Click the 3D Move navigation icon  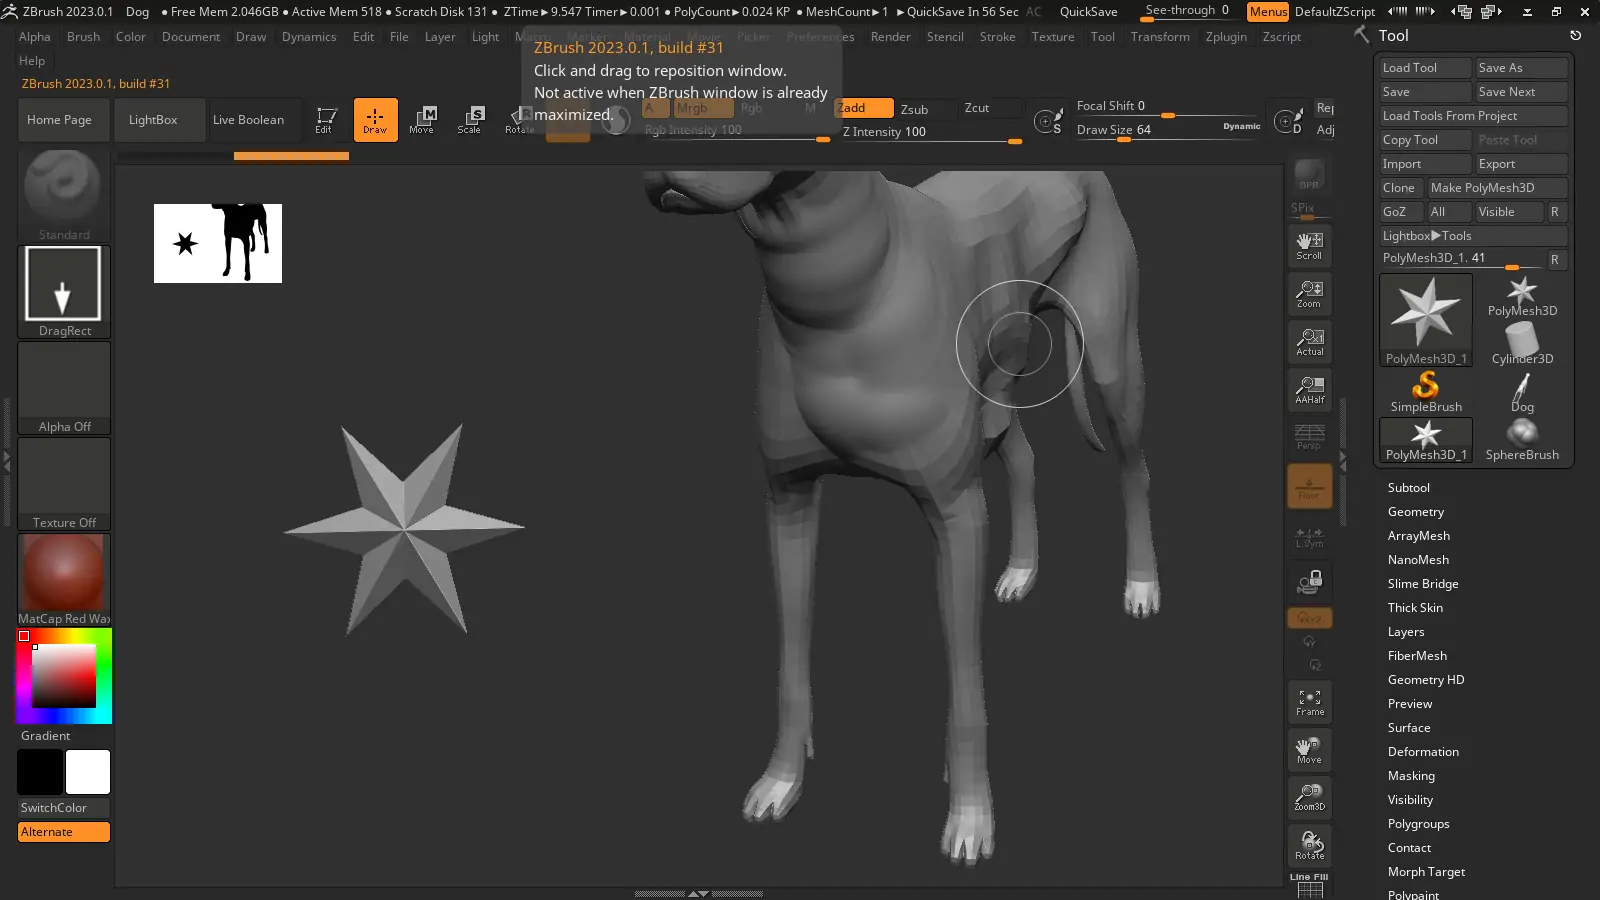(1309, 750)
